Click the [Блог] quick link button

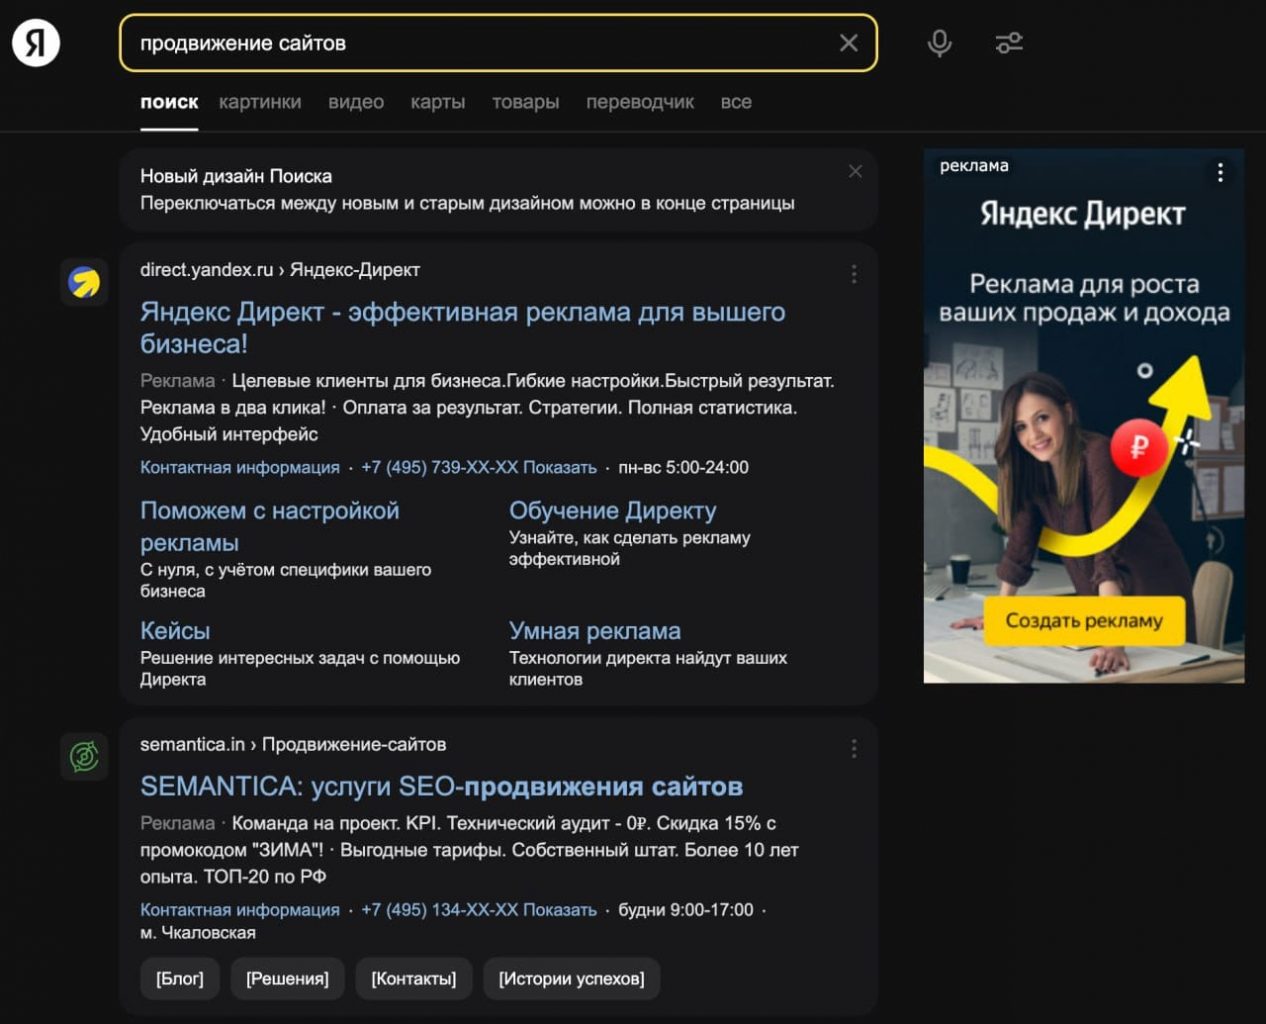pos(180,978)
